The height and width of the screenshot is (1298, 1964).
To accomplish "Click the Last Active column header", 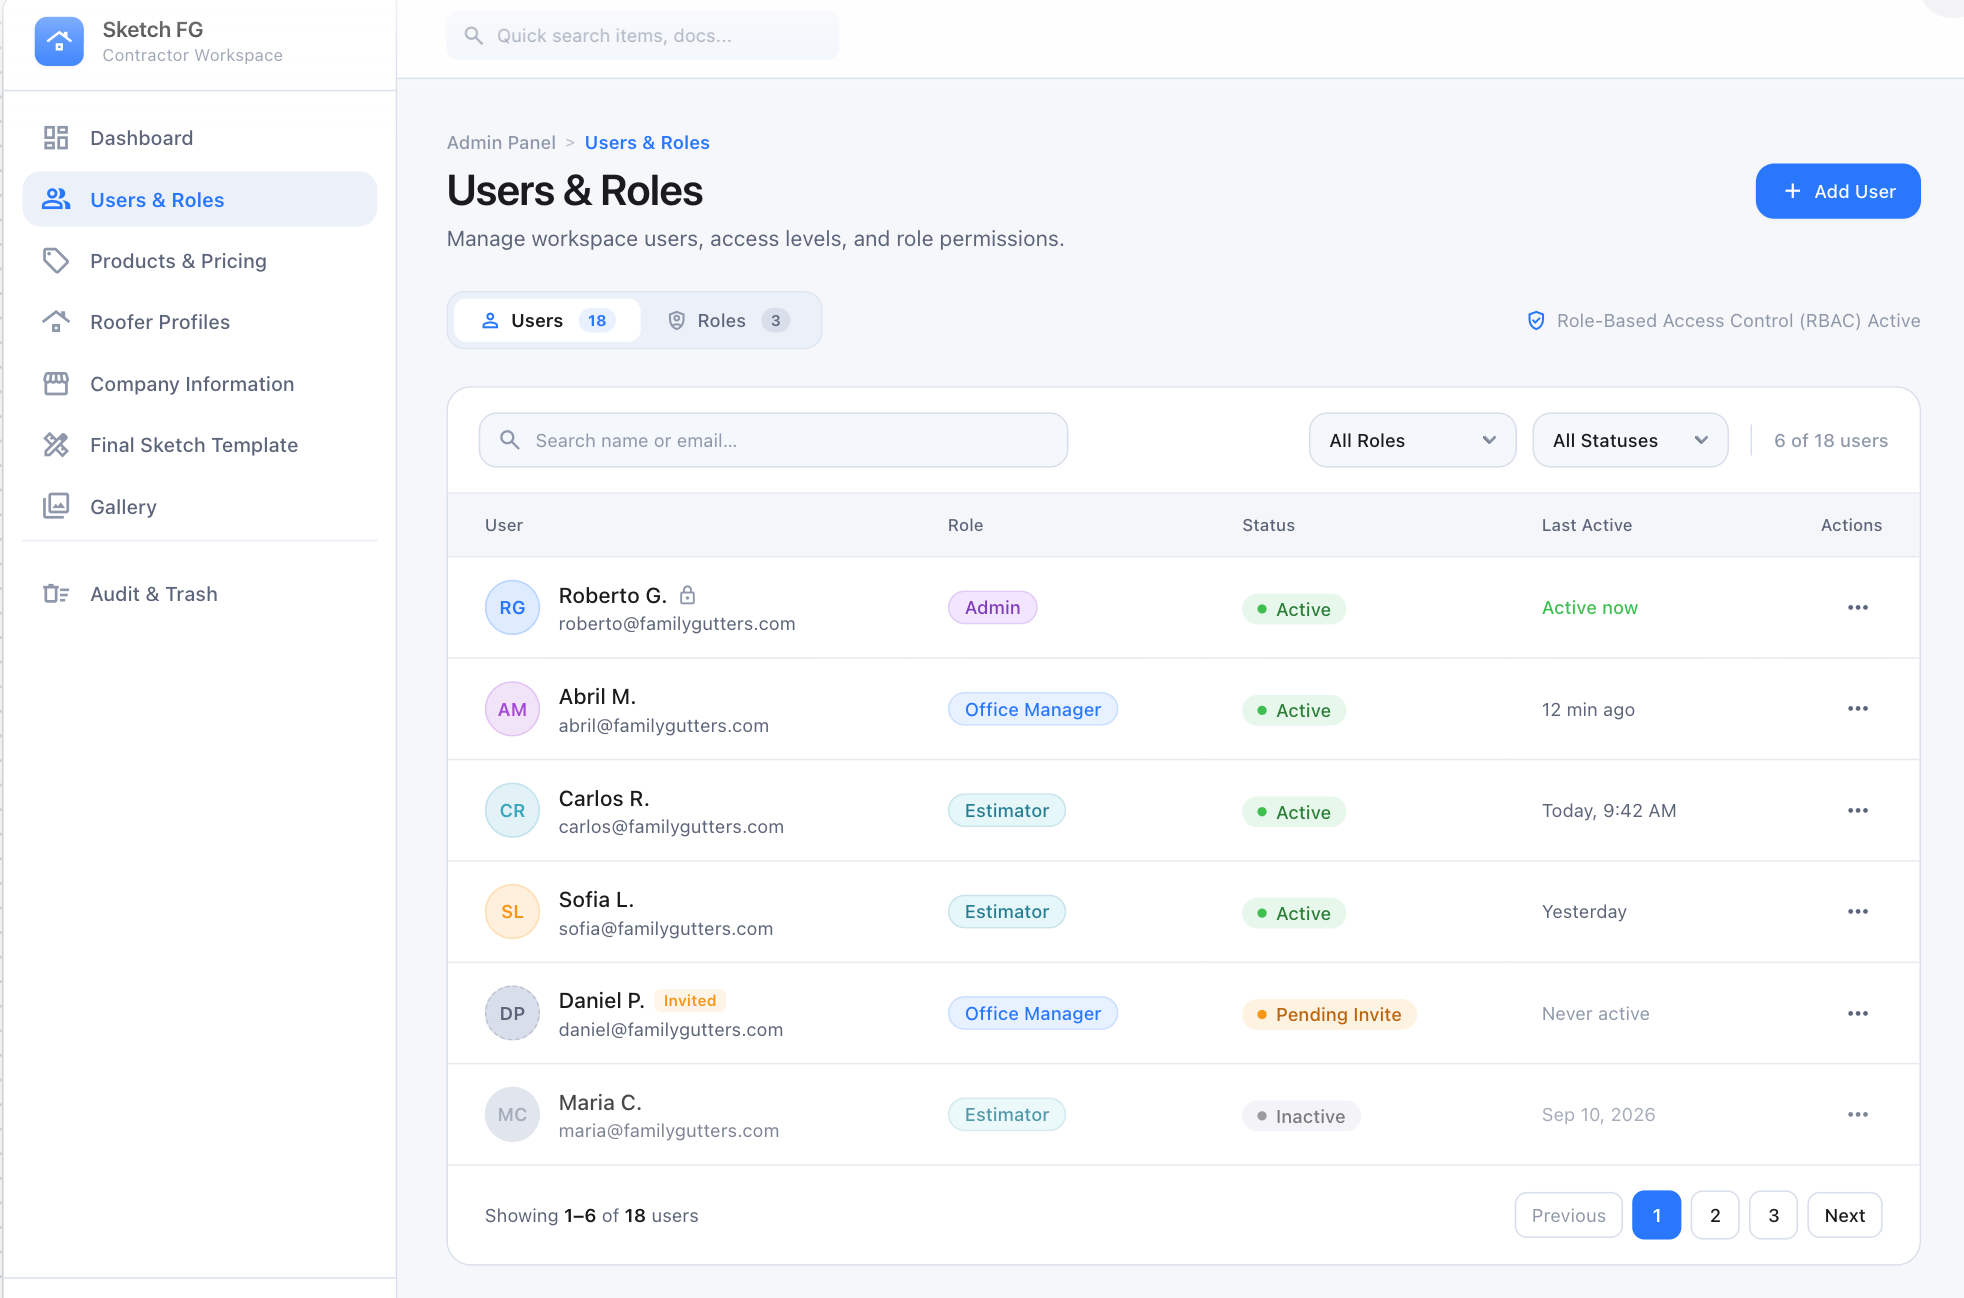I will (1586, 525).
